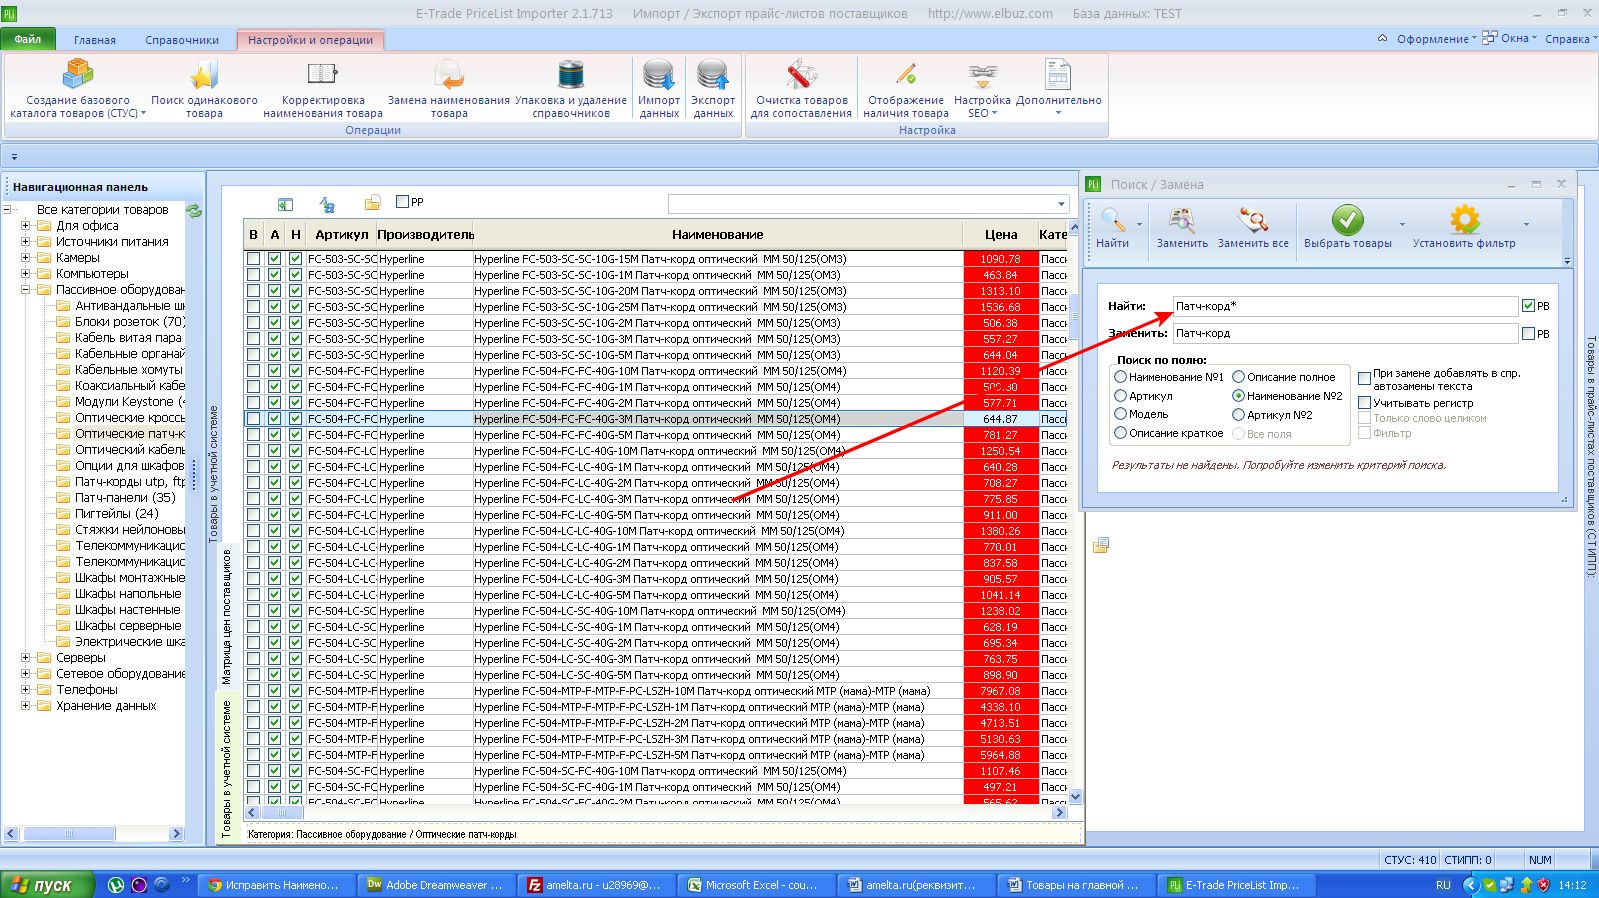Click the sort icon in table toolbar

click(x=327, y=204)
